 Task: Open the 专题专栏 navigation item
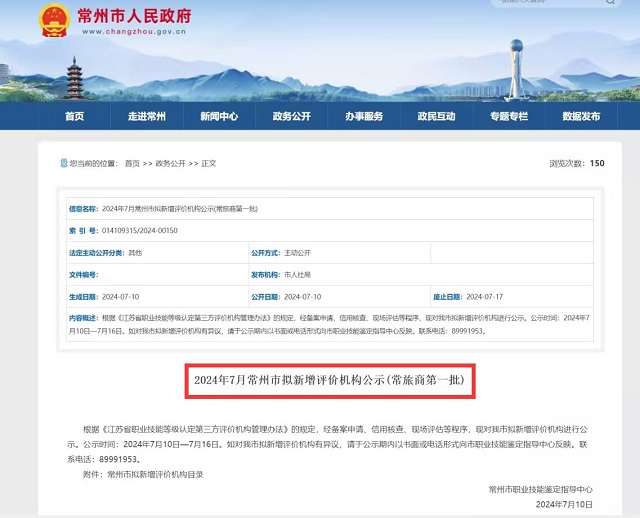click(x=508, y=116)
